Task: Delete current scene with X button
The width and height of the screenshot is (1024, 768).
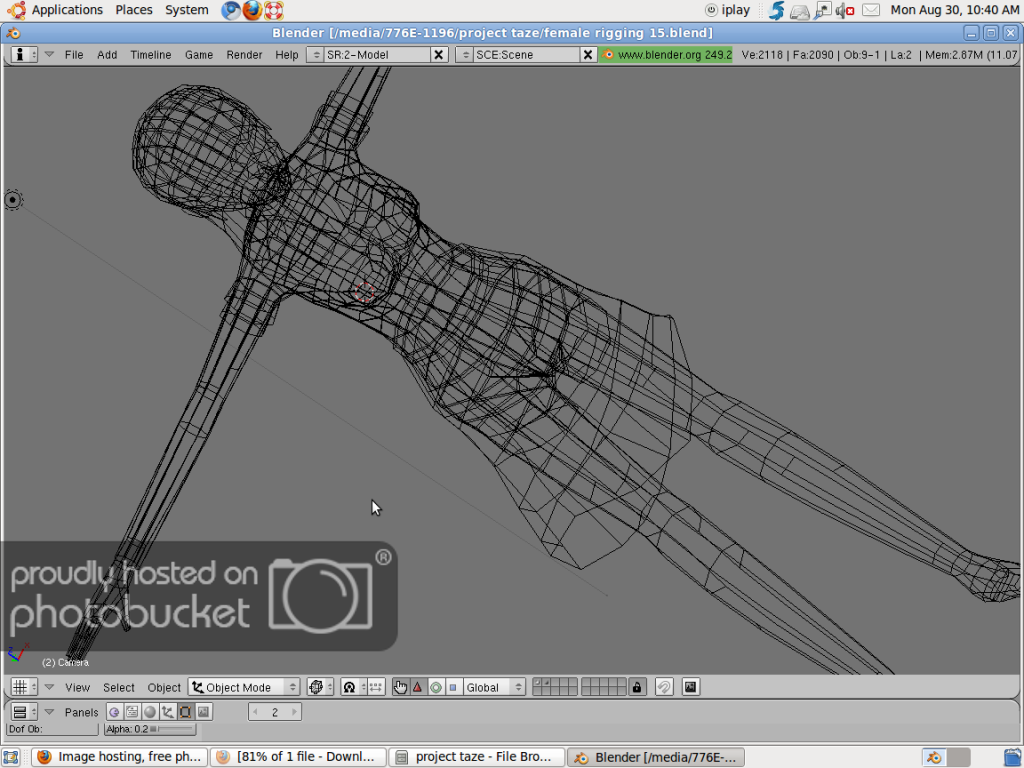Action: [x=588, y=55]
